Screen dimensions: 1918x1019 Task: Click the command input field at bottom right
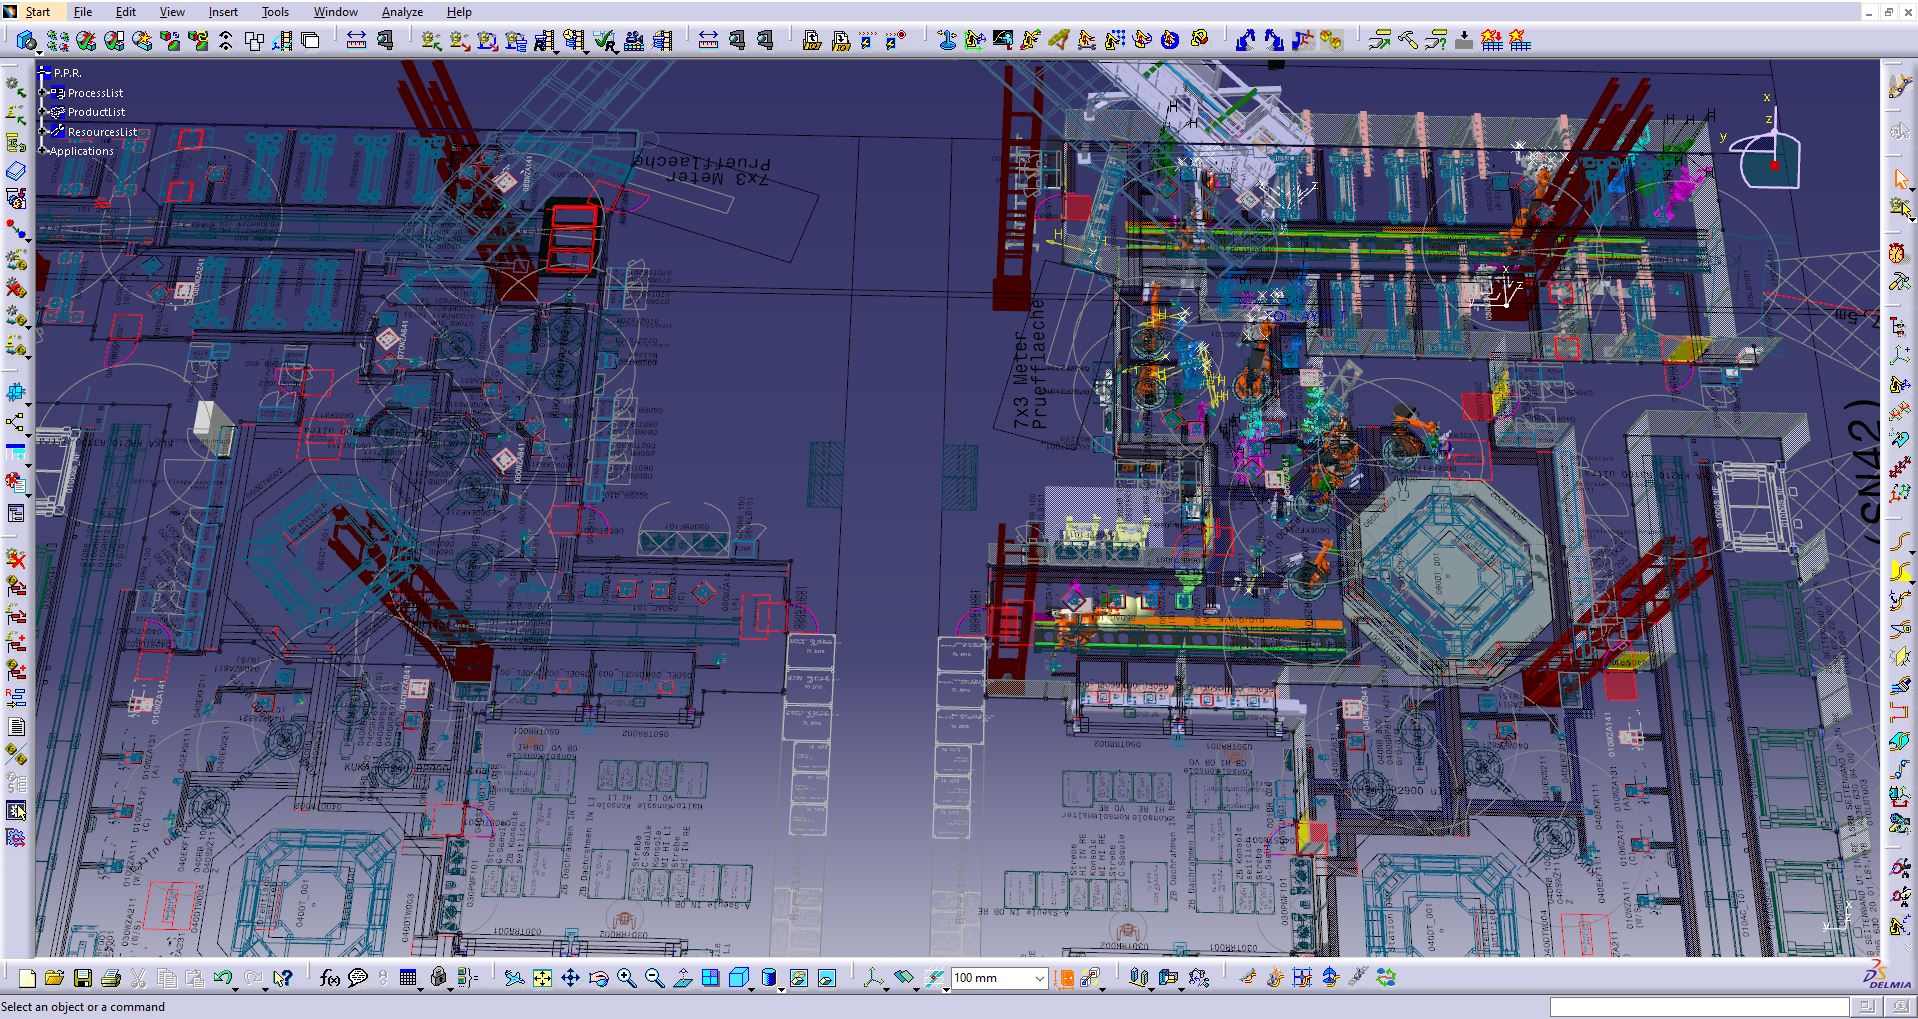click(1698, 1007)
